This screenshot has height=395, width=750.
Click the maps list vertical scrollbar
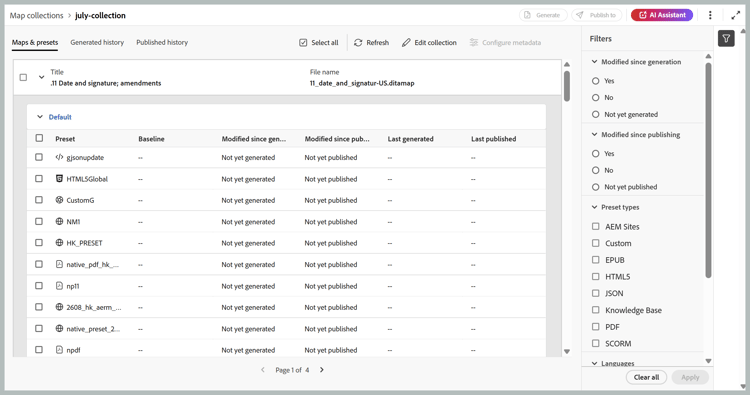567,87
